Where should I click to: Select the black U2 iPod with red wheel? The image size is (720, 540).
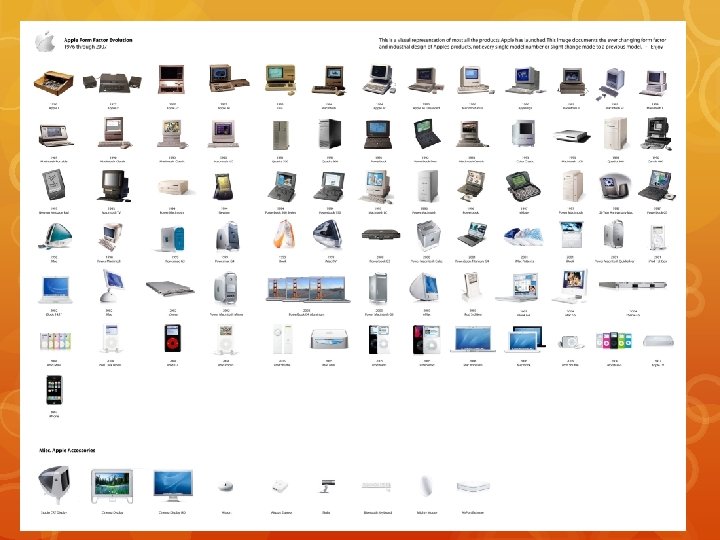[x=172, y=338]
